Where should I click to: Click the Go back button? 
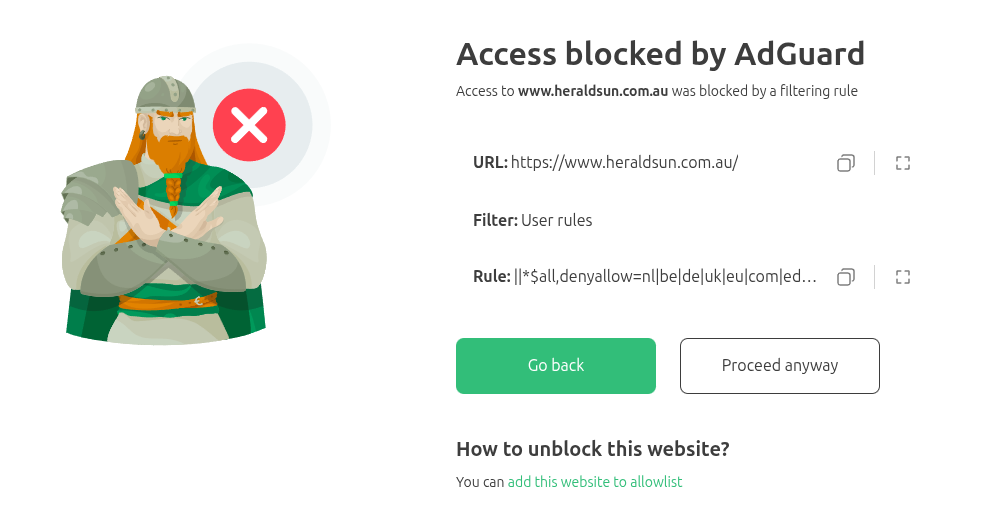click(555, 366)
